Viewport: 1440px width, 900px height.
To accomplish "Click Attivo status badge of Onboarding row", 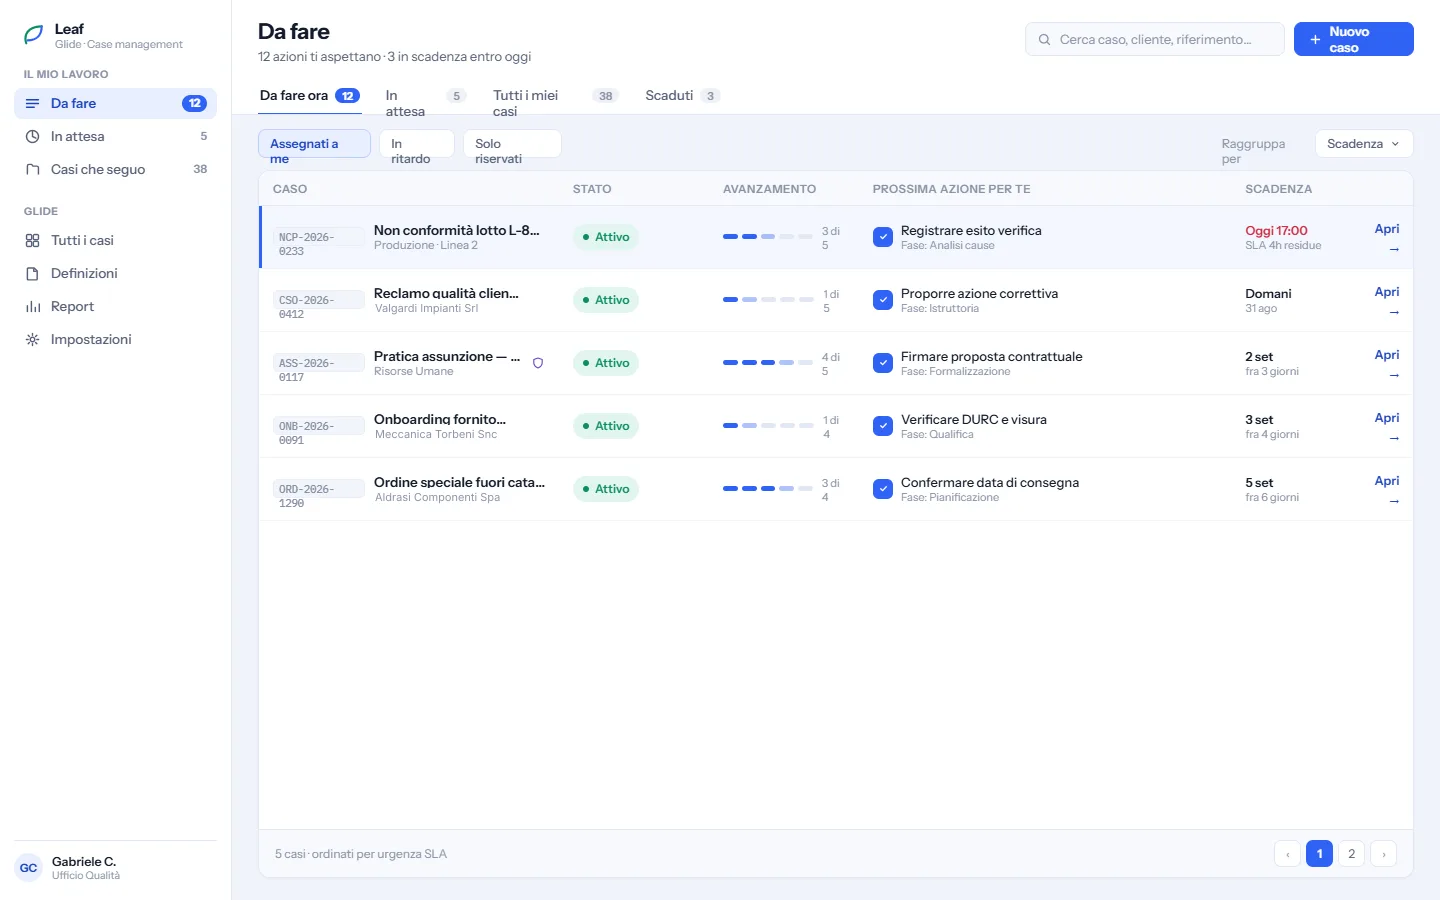I will (x=606, y=426).
